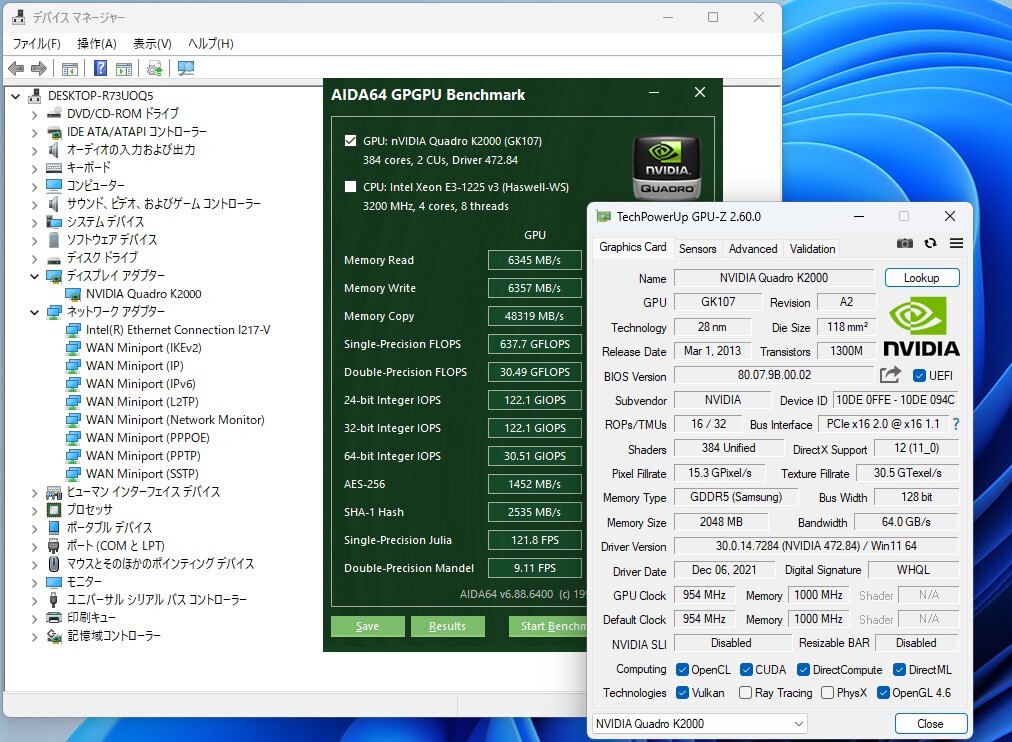Toggle the CUDA checkbox
The width and height of the screenshot is (1012, 742).
click(x=746, y=670)
